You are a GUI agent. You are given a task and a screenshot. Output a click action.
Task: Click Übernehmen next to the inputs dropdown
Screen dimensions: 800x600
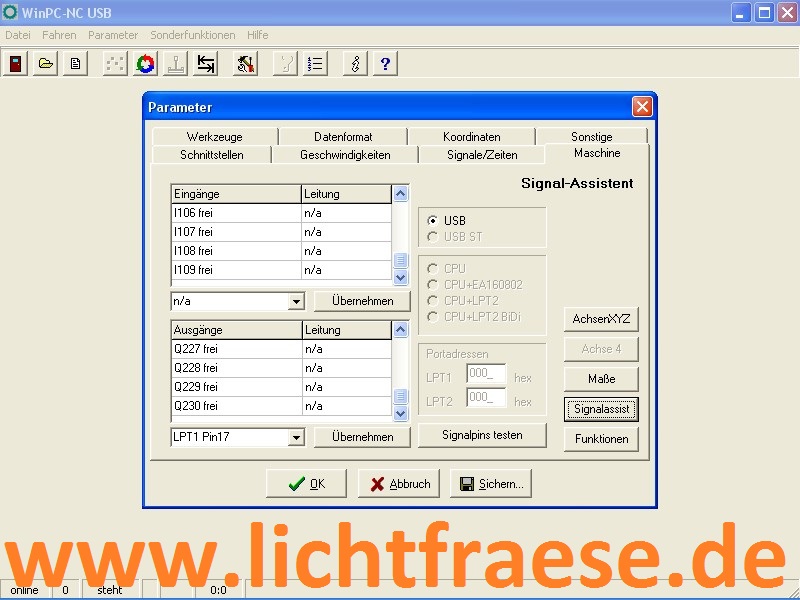point(362,301)
